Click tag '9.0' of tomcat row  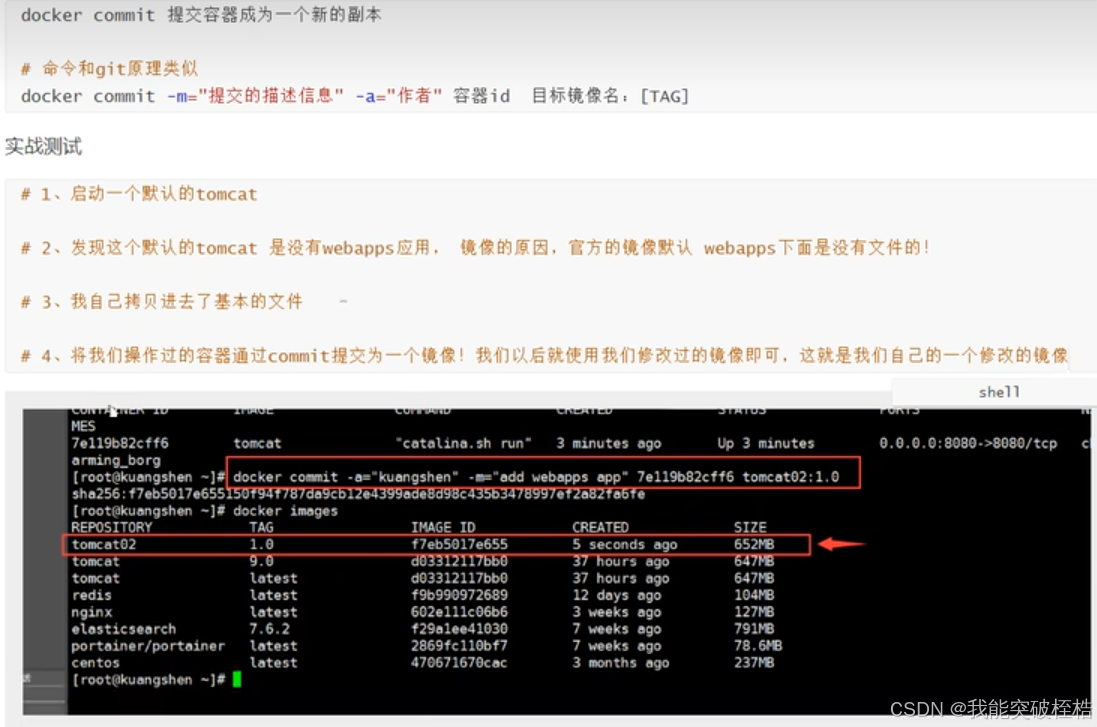[262, 561]
